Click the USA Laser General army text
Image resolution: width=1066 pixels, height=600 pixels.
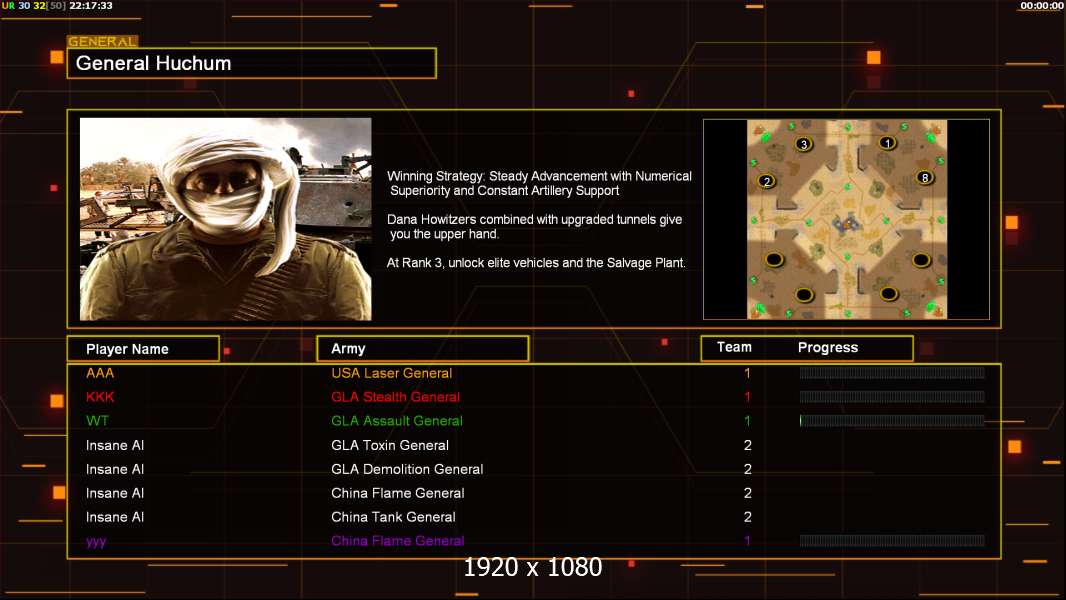point(392,373)
